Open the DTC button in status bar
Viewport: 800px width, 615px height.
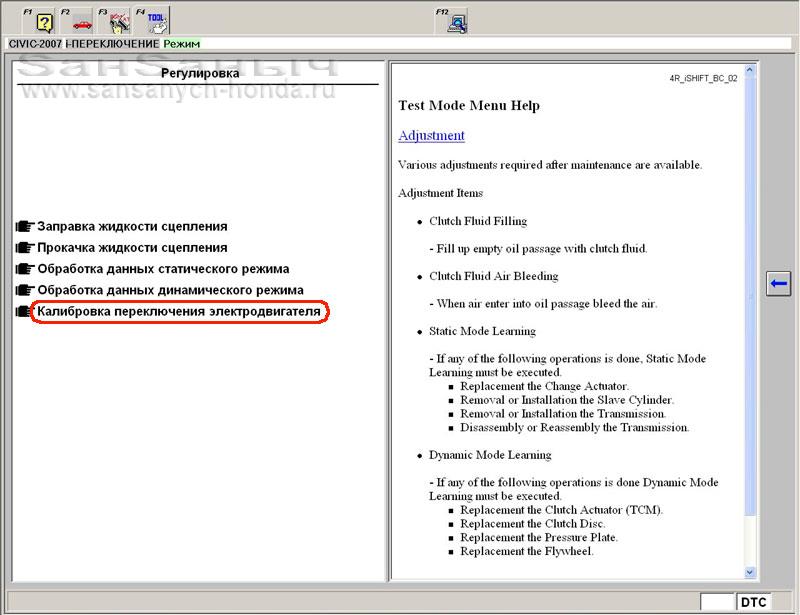(753, 602)
